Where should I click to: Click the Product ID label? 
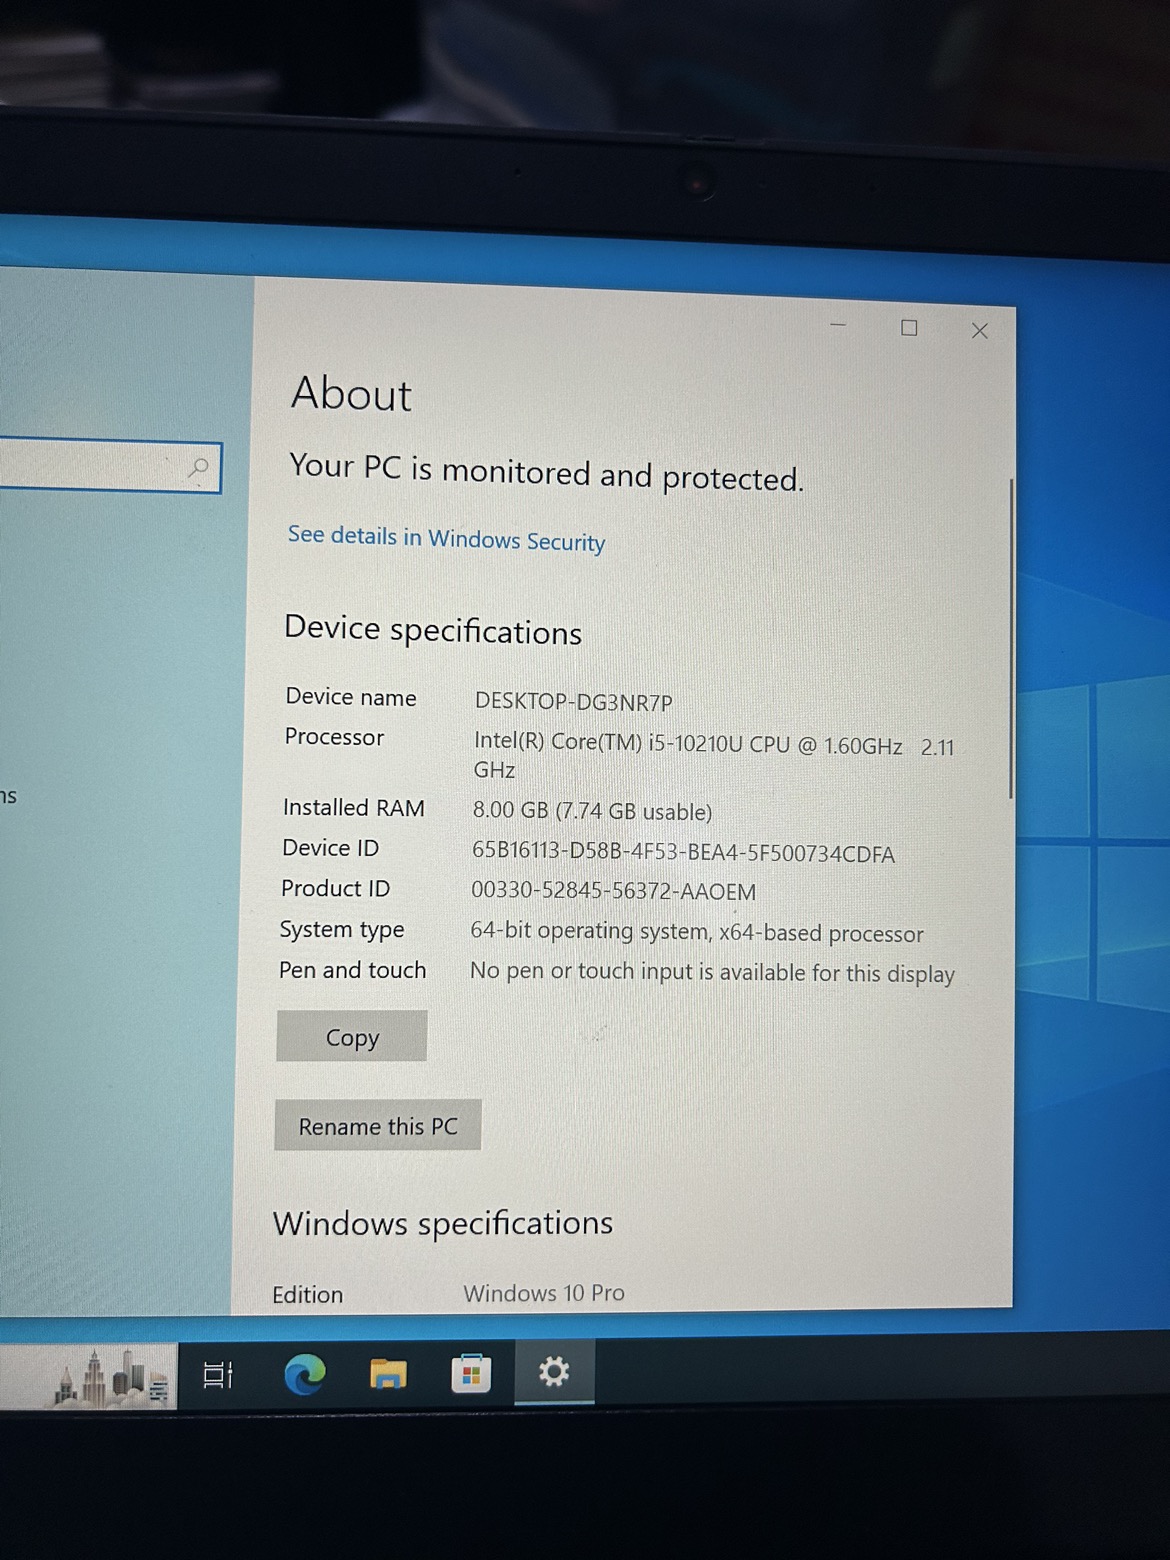click(x=335, y=888)
